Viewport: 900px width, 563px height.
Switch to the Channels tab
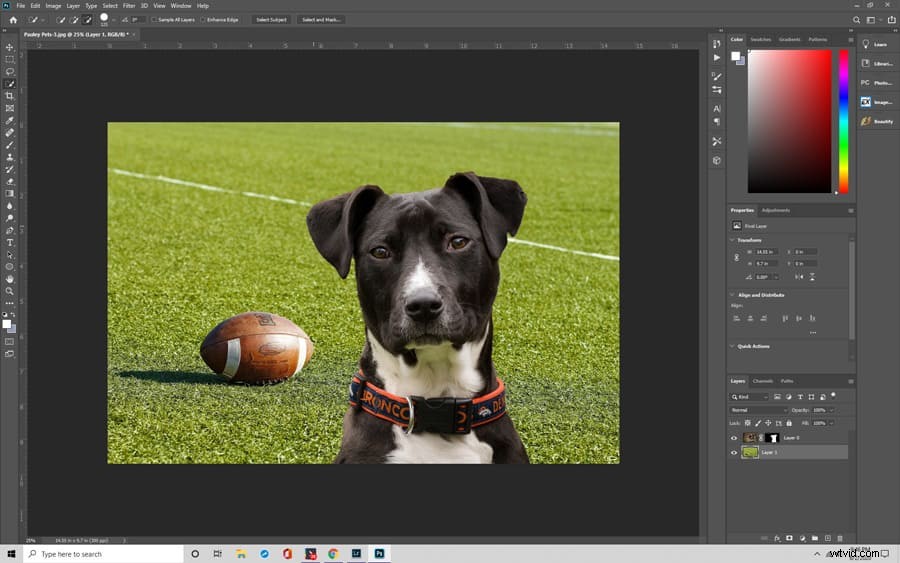[763, 381]
